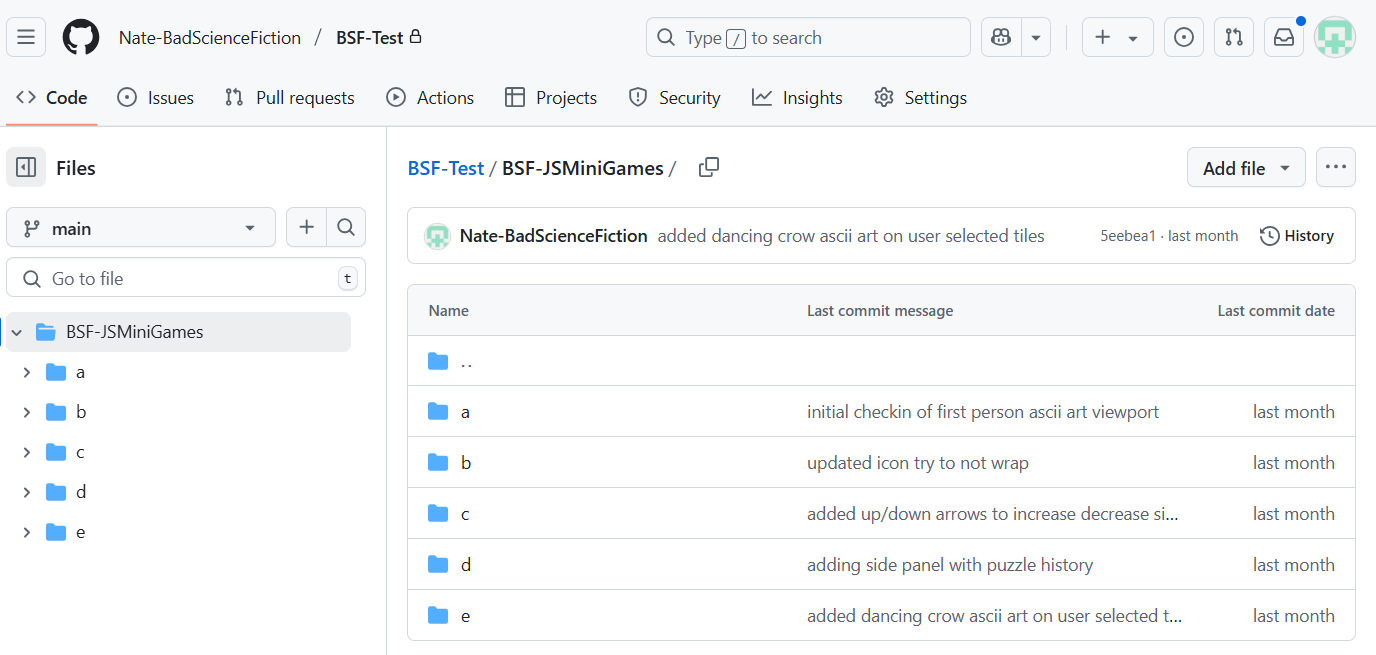This screenshot has width=1376, height=655.
Task: Open folder e in the table
Action: tap(465, 616)
